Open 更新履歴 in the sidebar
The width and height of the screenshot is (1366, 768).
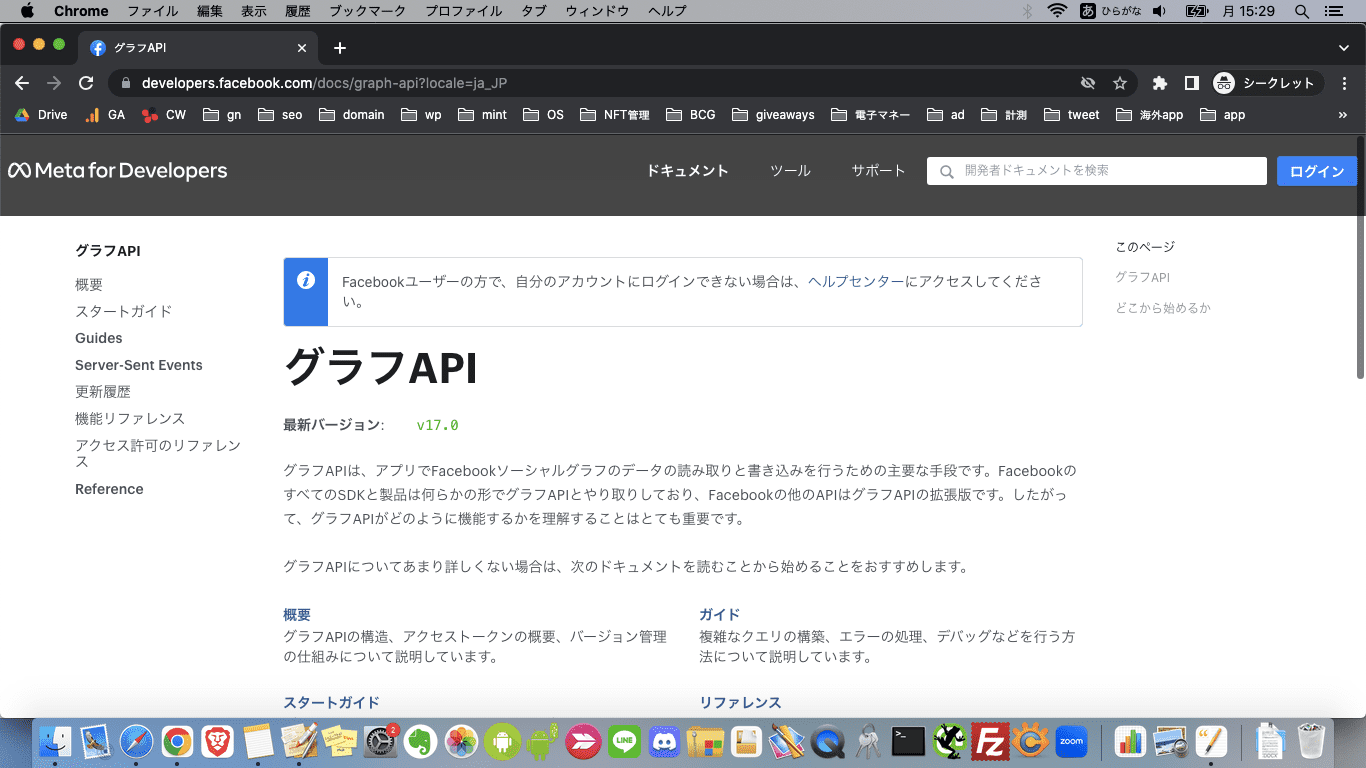point(103,392)
